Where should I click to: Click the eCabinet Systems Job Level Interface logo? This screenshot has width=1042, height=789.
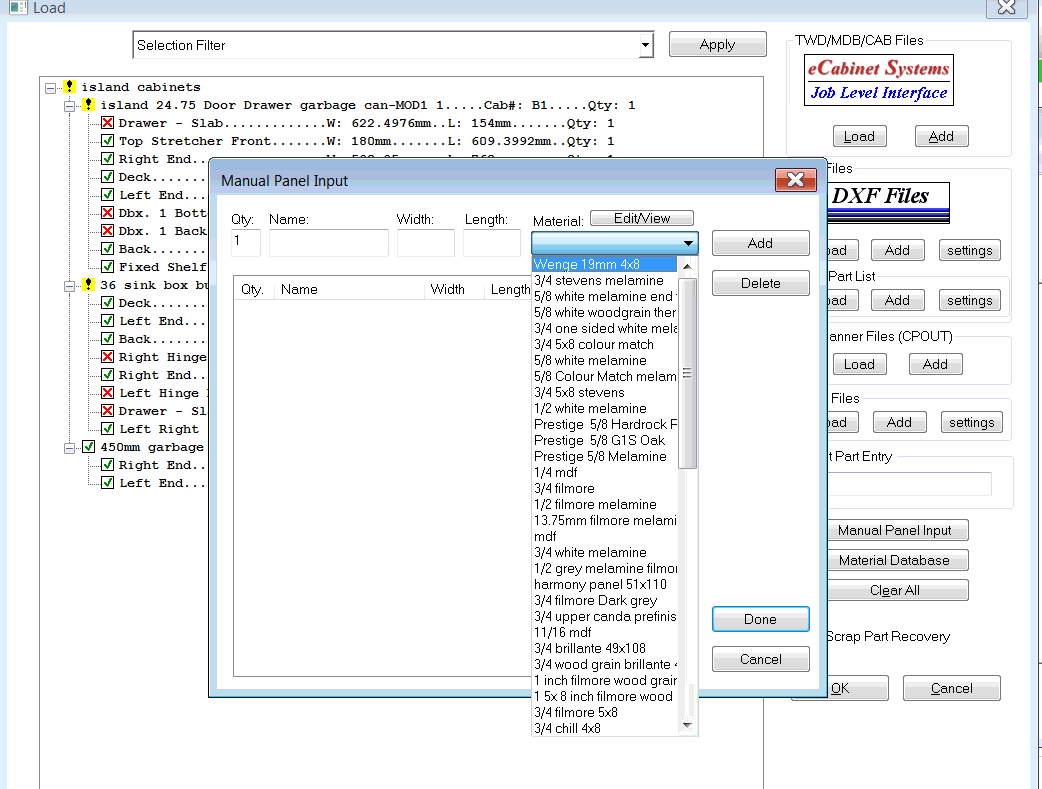click(x=879, y=81)
